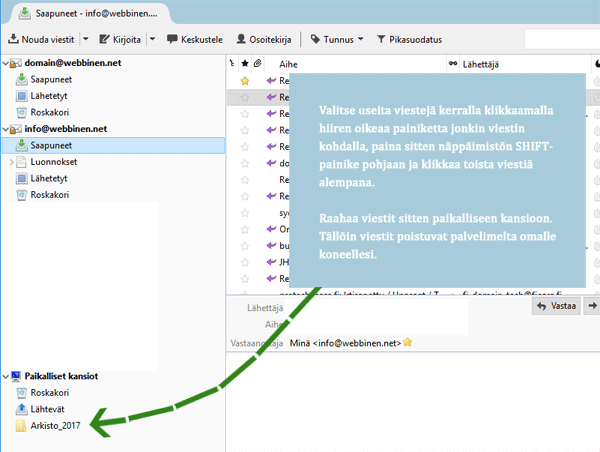Star the message starting with 'Or'
Image resolution: width=600 pixels, height=452 pixels.
point(245,229)
